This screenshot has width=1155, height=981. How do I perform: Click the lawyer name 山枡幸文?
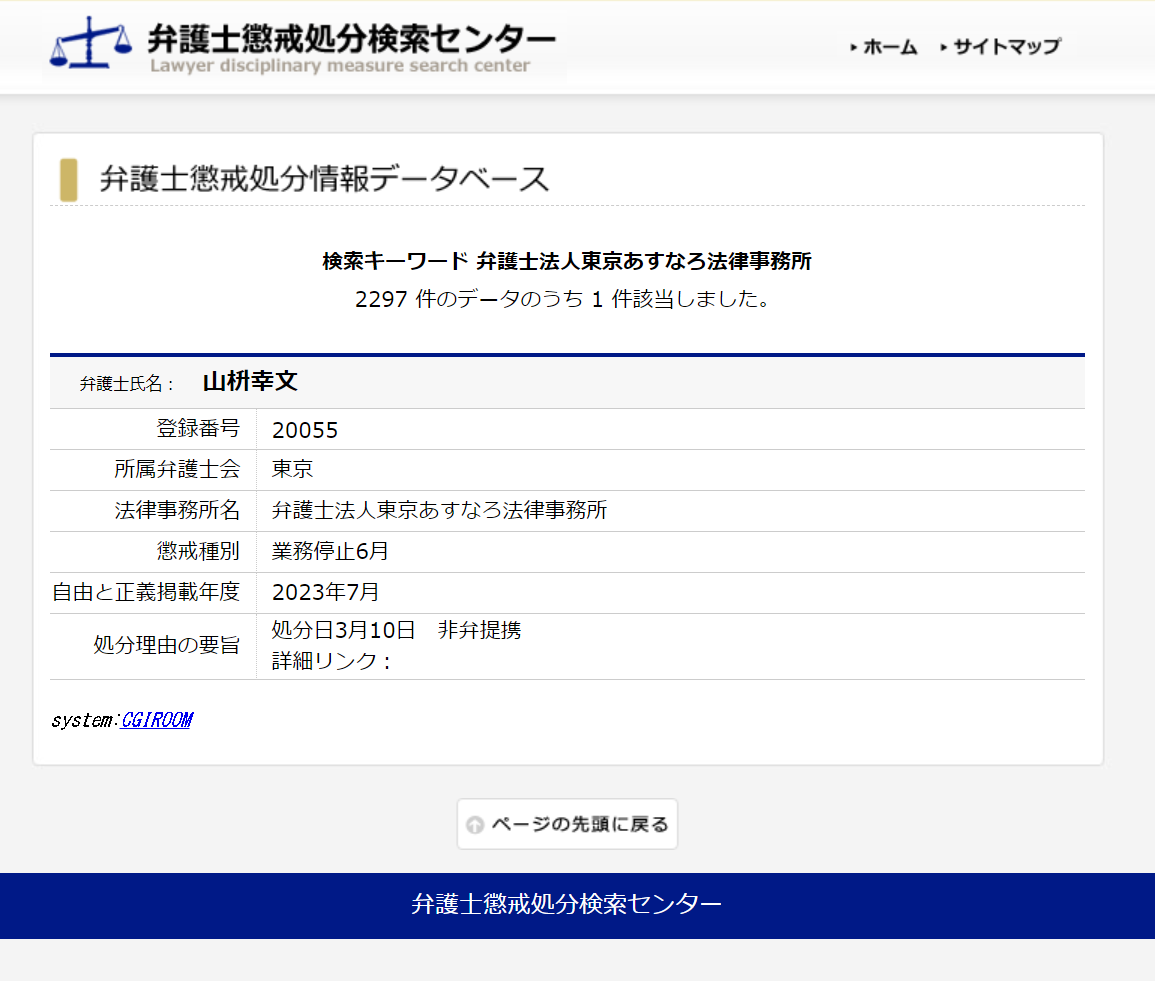(x=250, y=382)
